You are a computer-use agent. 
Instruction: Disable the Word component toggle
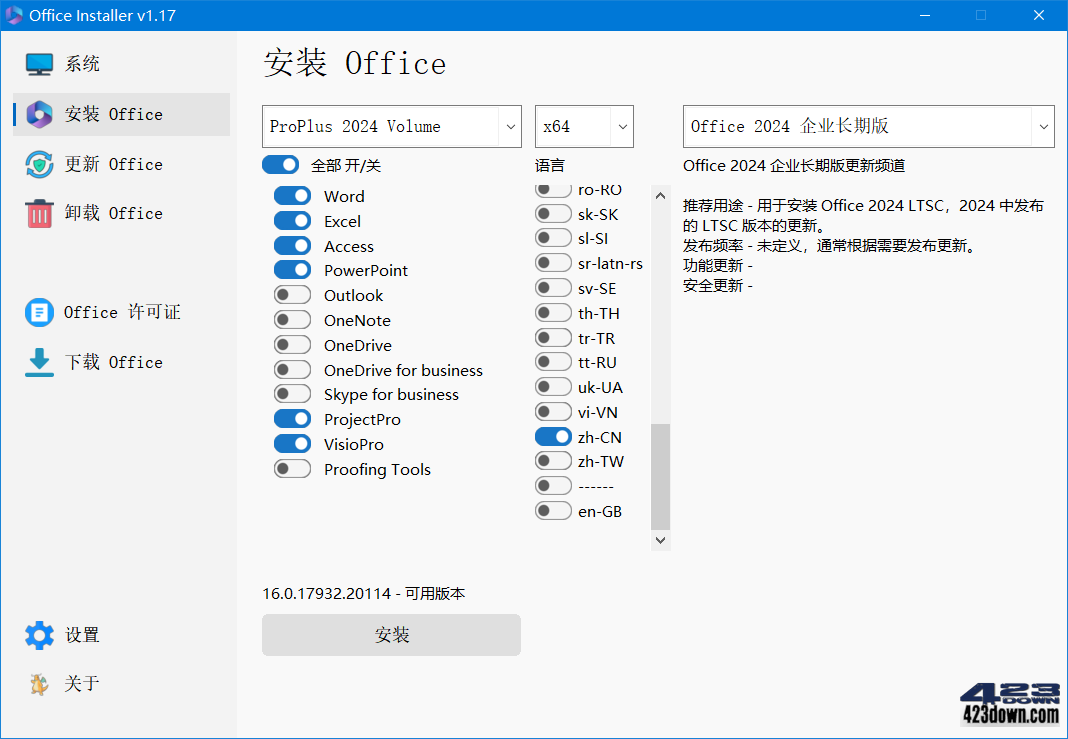pos(292,196)
